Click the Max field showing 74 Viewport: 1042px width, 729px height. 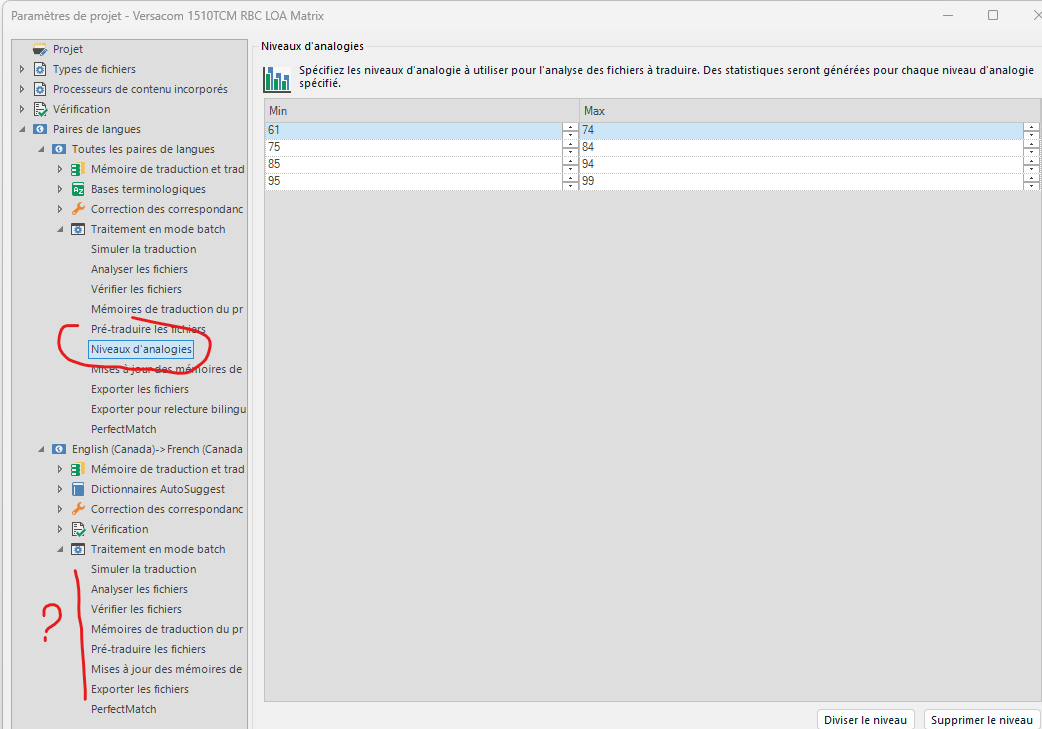(x=801, y=130)
